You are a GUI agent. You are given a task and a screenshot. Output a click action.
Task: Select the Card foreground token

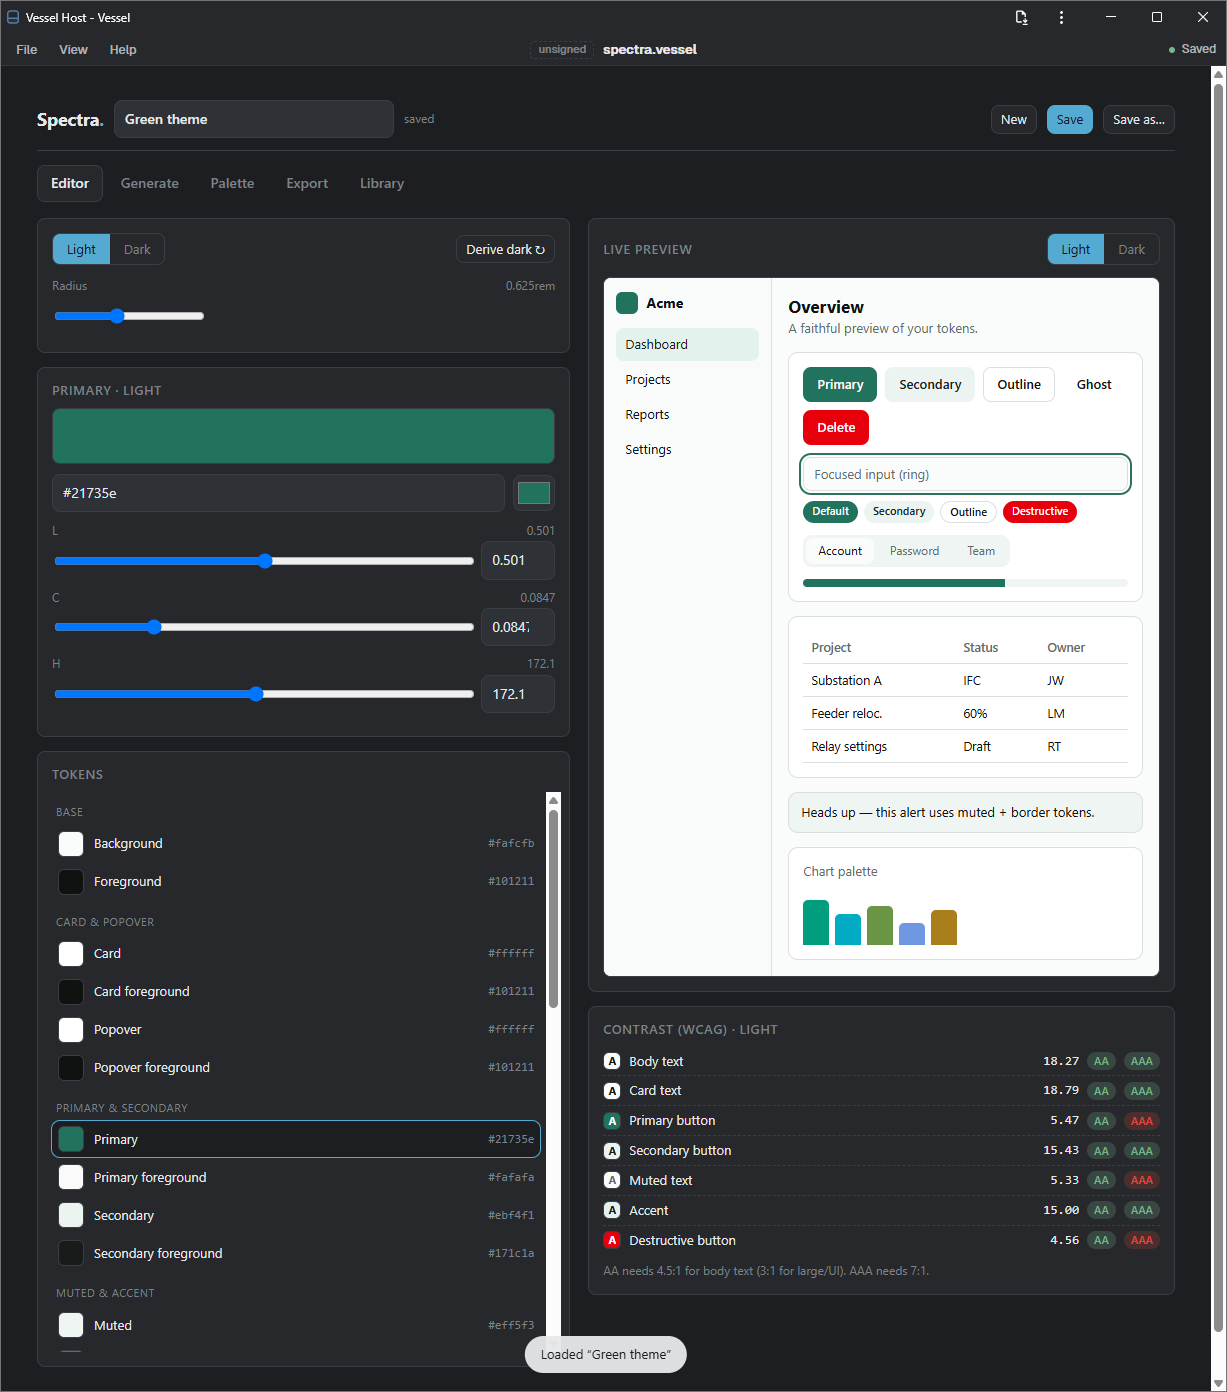tap(296, 992)
